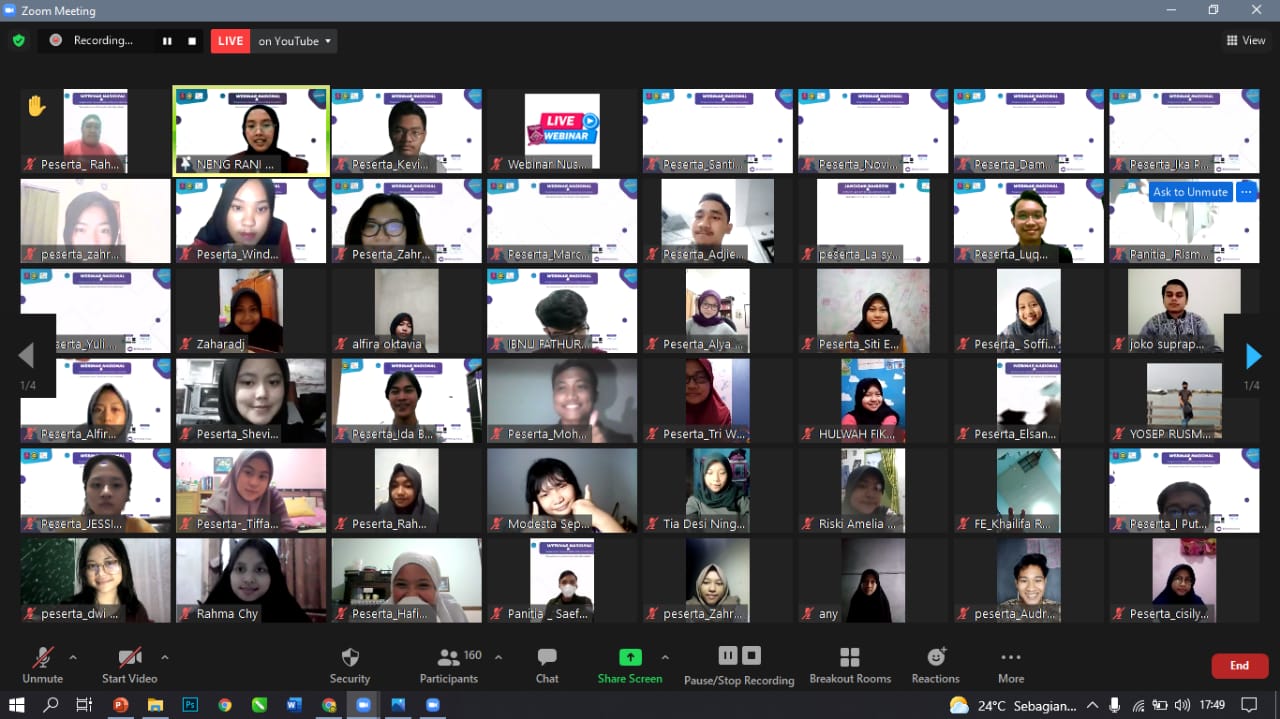The width and height of the screenshot is (1280, 719).
Task: Click the Ask to Unmute button
Action: click(x=1190, y=192)
